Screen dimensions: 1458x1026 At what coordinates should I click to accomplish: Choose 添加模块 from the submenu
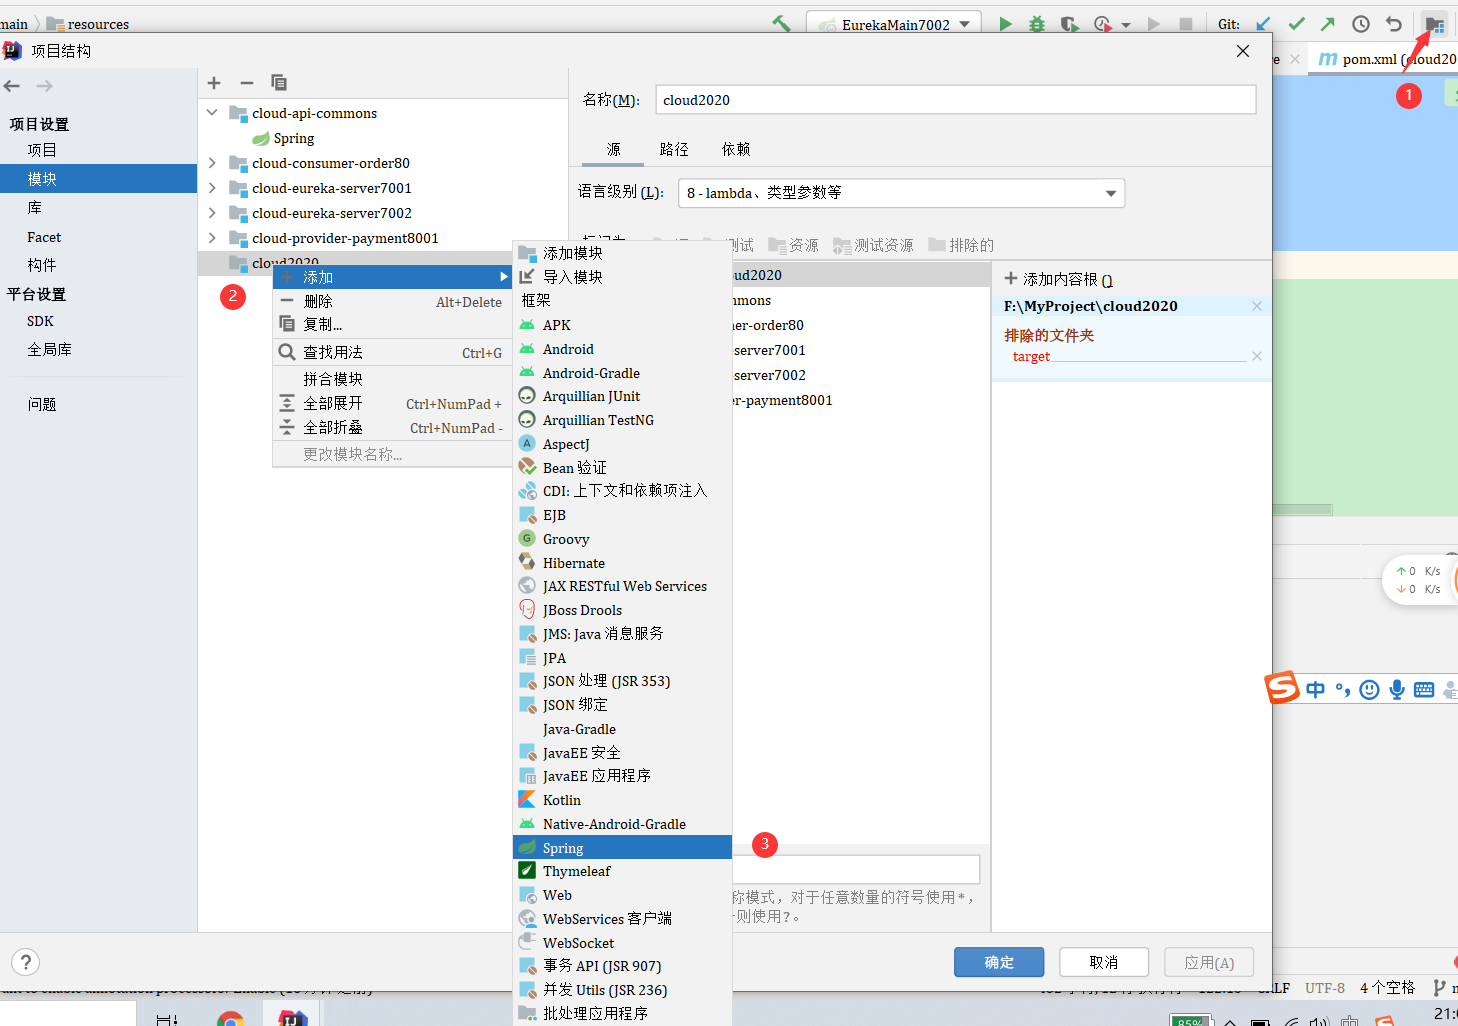point(622,253)
